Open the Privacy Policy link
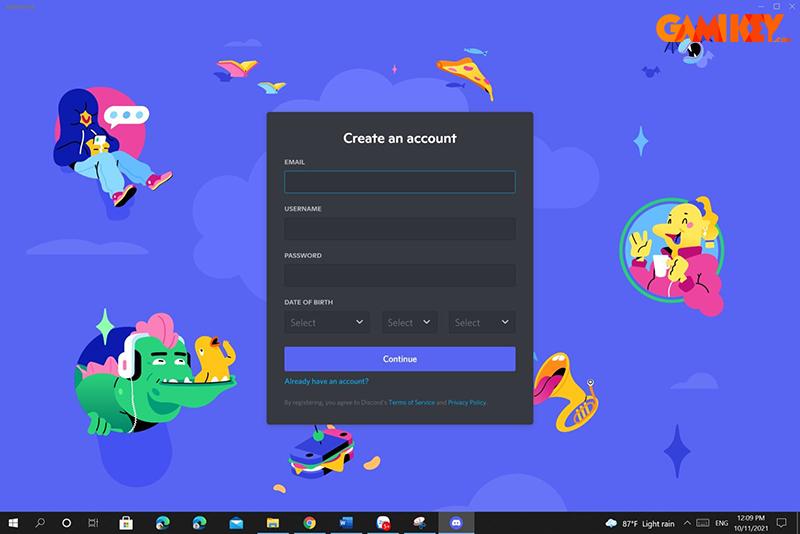This screenshot has height=534, width=800. (467, 402)
